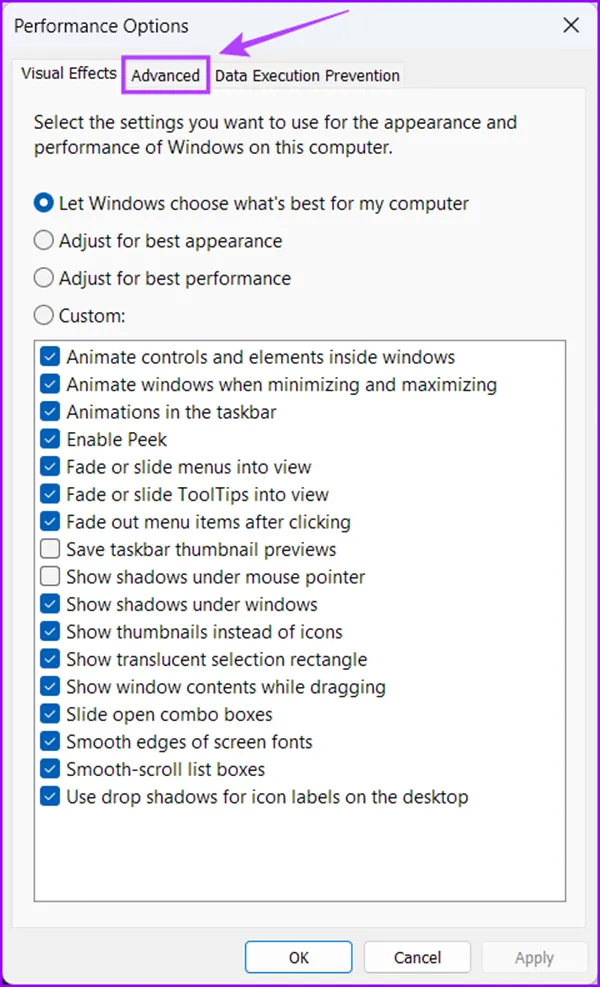The image size is (600, 987).
Task: Switch to the Advanced tab
Action: pyautogui.click(x=166, y=76)
